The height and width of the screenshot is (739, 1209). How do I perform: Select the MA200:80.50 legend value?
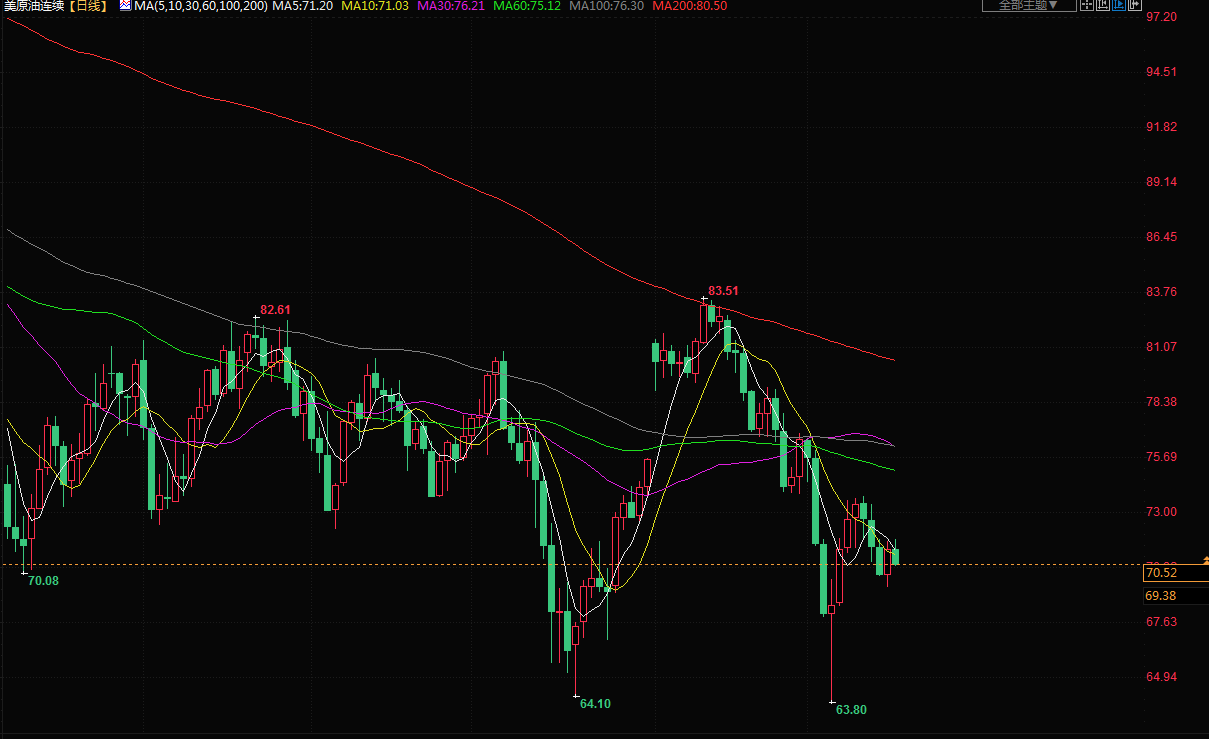(690, 6)
